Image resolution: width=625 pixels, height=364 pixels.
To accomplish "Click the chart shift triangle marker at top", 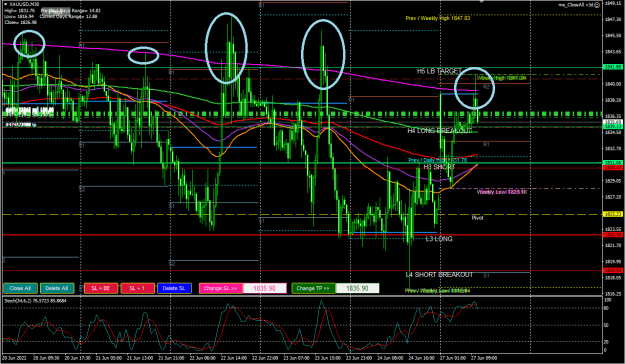I will click(x=482, y=2).
